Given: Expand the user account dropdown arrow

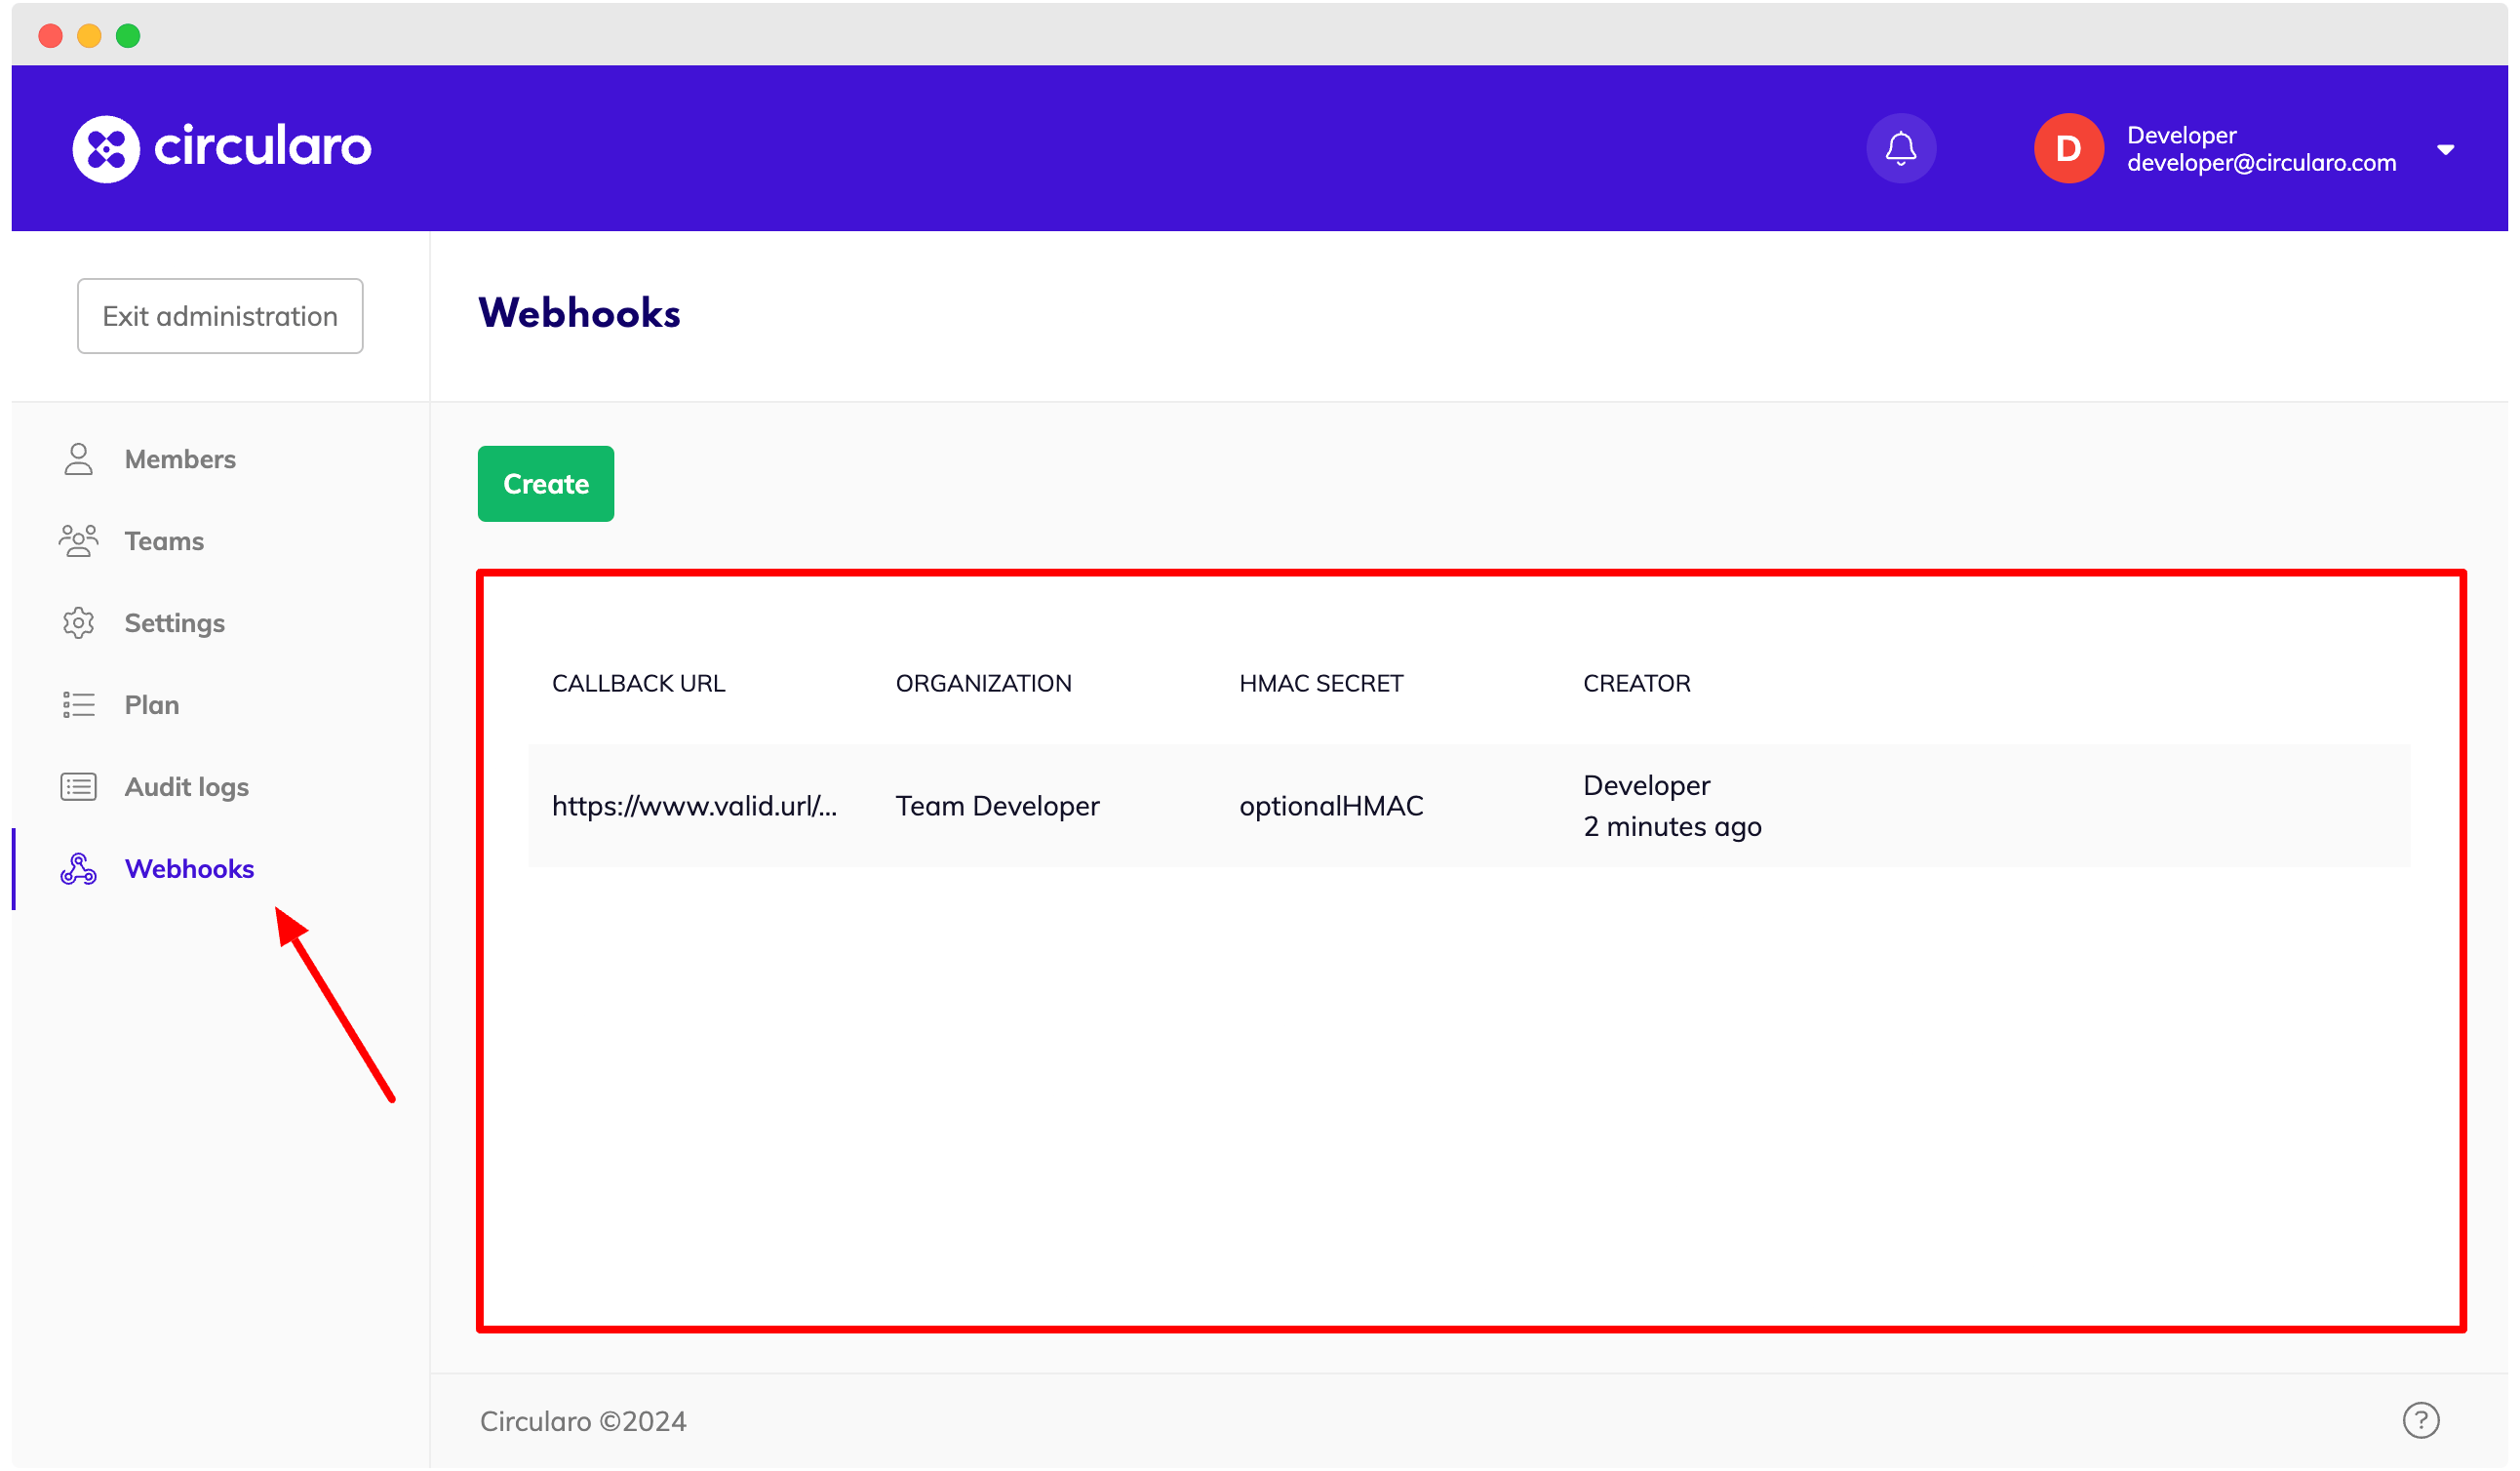Looking at the screenshot, I should tap(2446, 149).
